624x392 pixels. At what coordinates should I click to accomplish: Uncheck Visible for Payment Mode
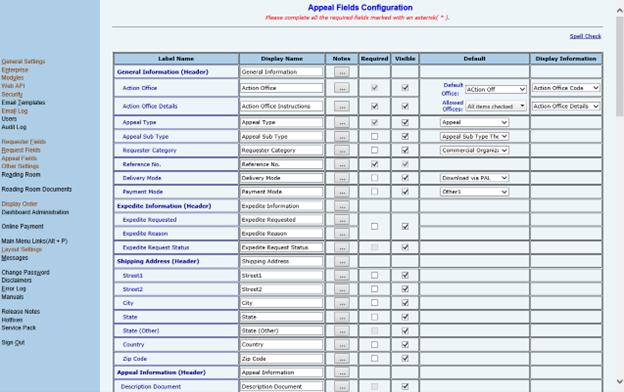click(x=405, y=192)
